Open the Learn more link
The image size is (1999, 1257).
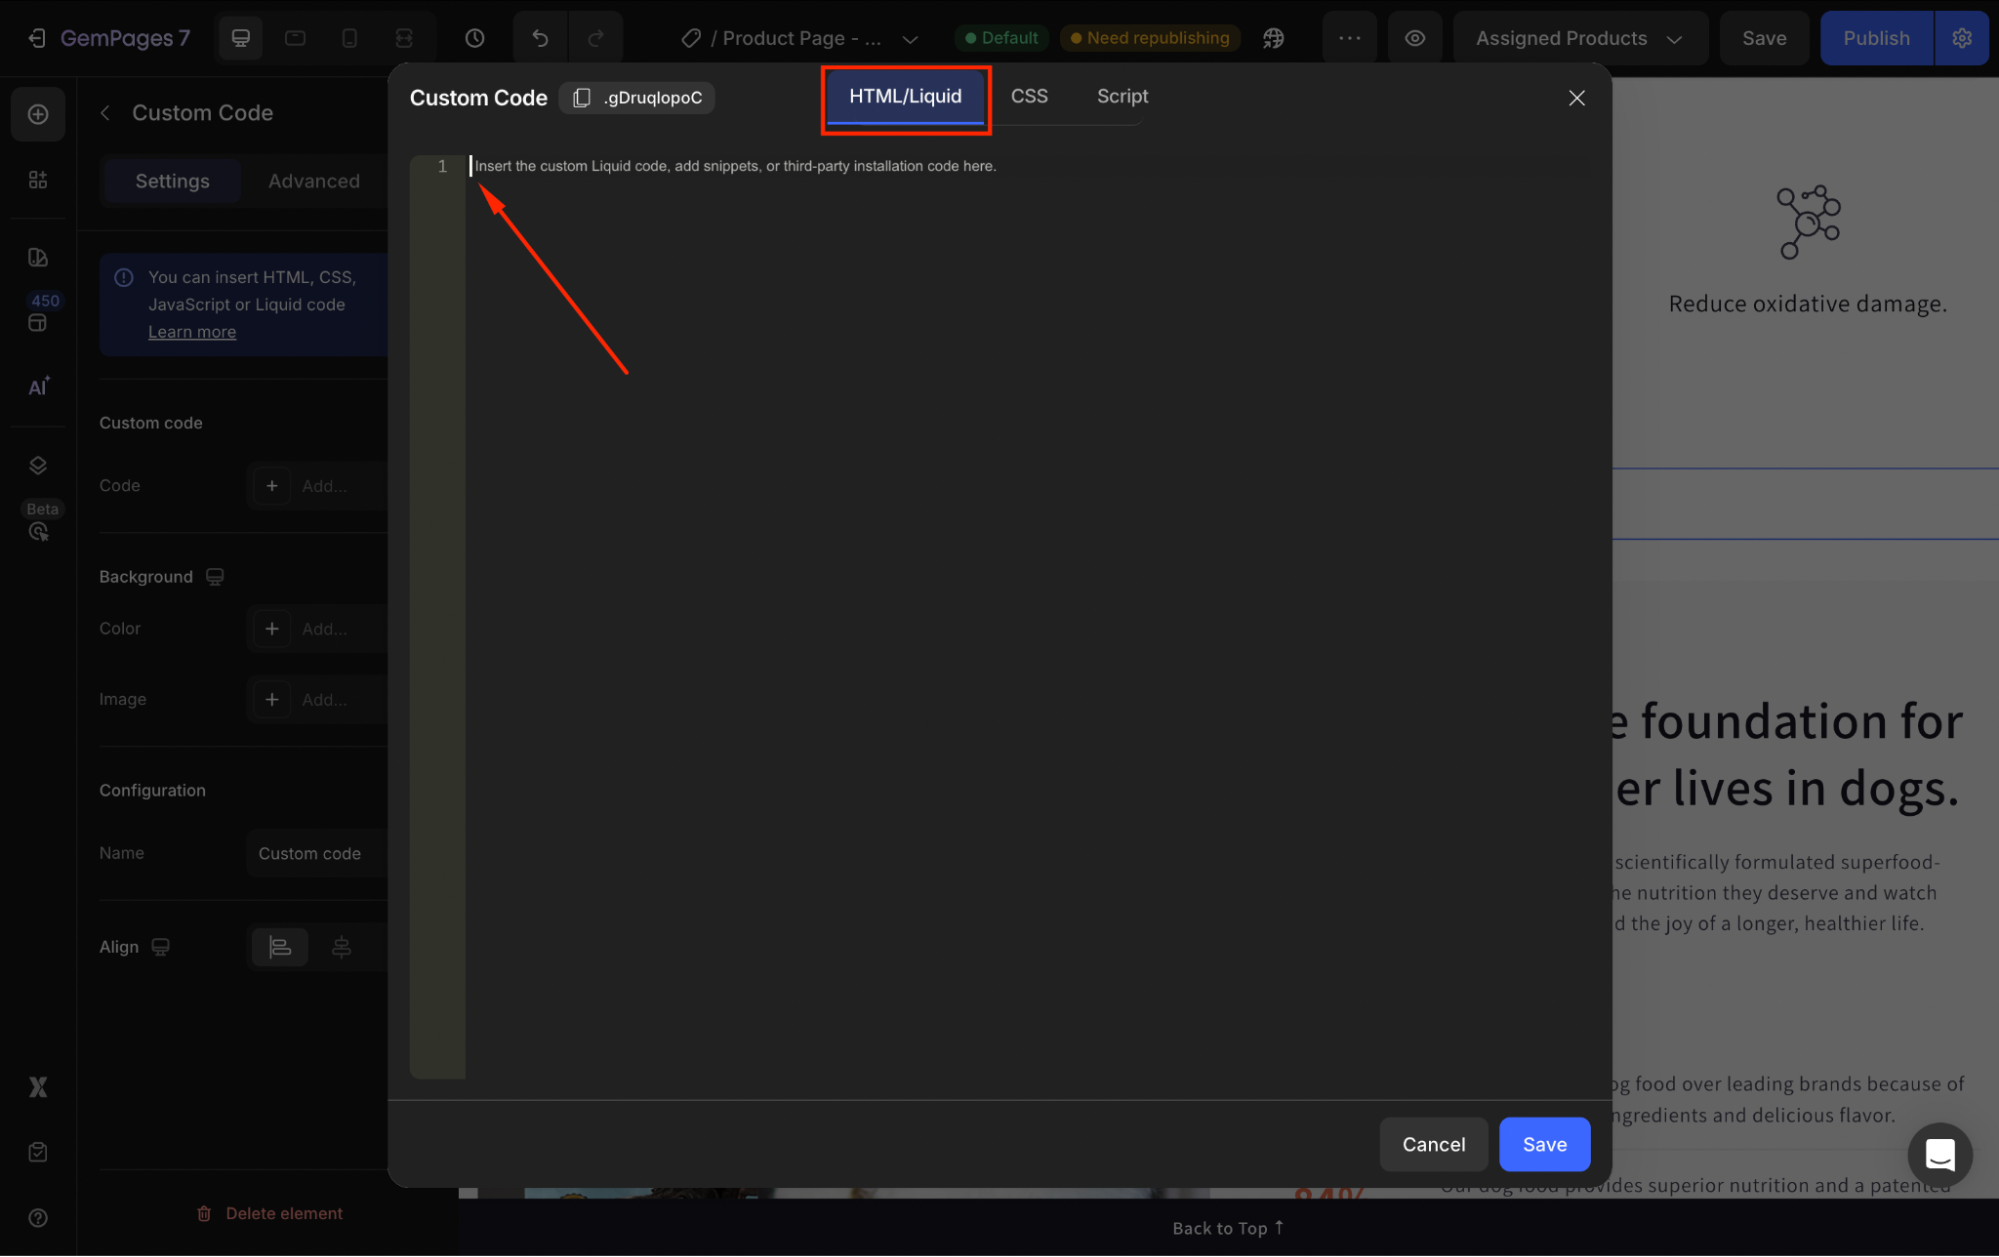pos(191,331)
